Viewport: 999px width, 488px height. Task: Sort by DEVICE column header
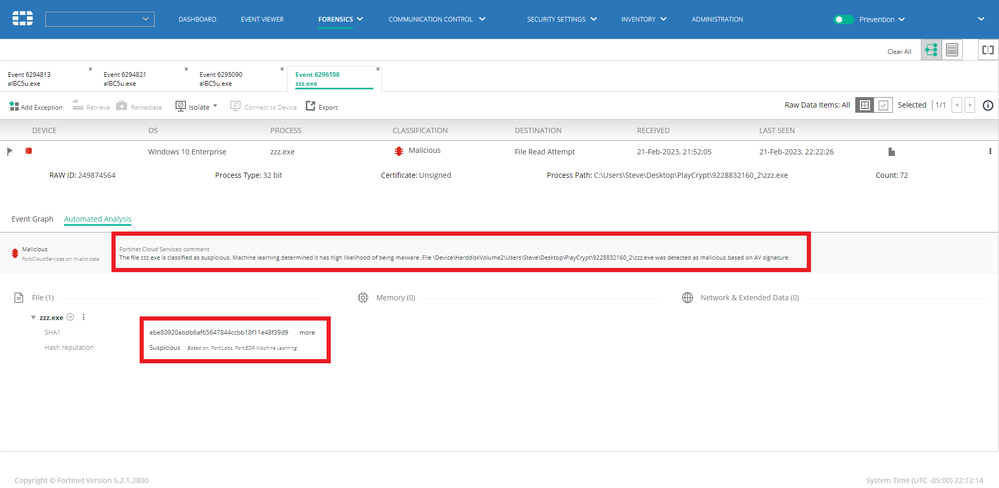click(x=45, y=131)
